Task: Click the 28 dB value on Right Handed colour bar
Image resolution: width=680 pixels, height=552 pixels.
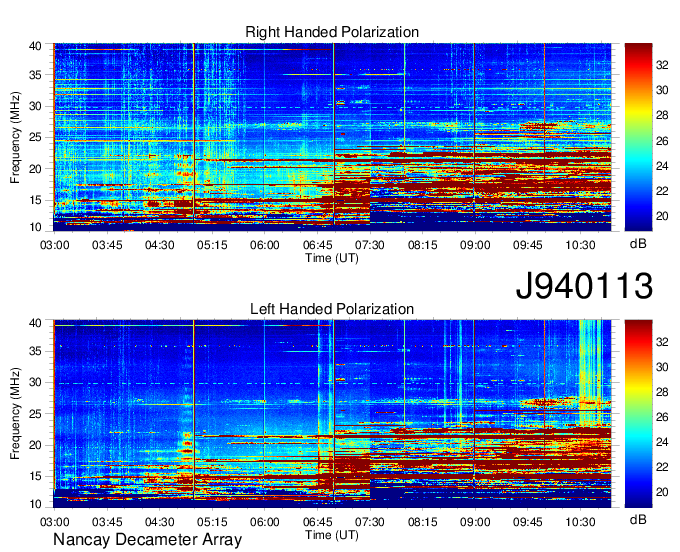Action: (x=662, y=115)
